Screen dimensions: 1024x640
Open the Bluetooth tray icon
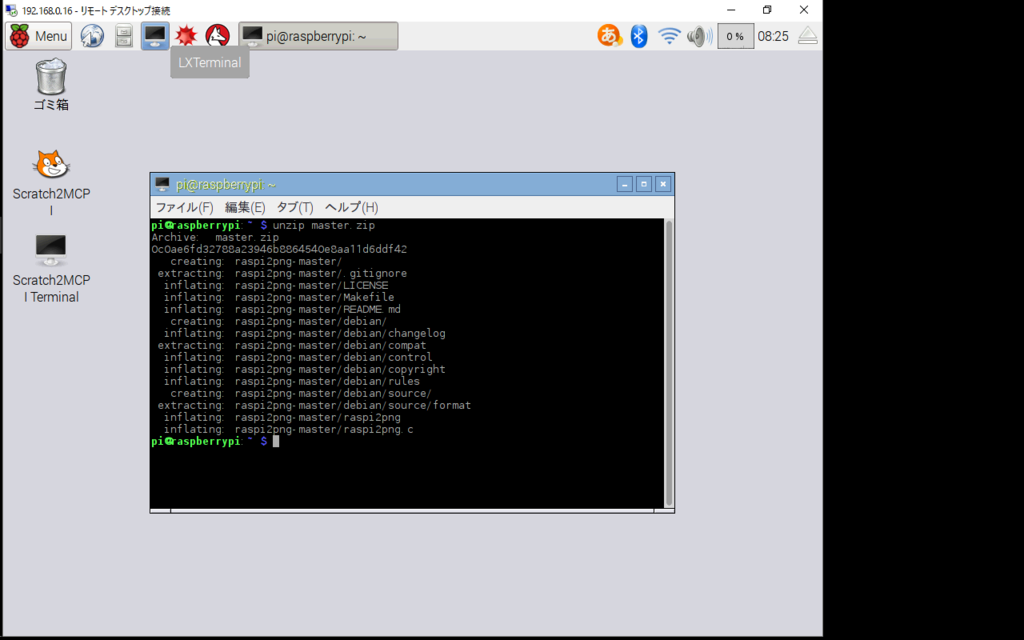(639, 36)
